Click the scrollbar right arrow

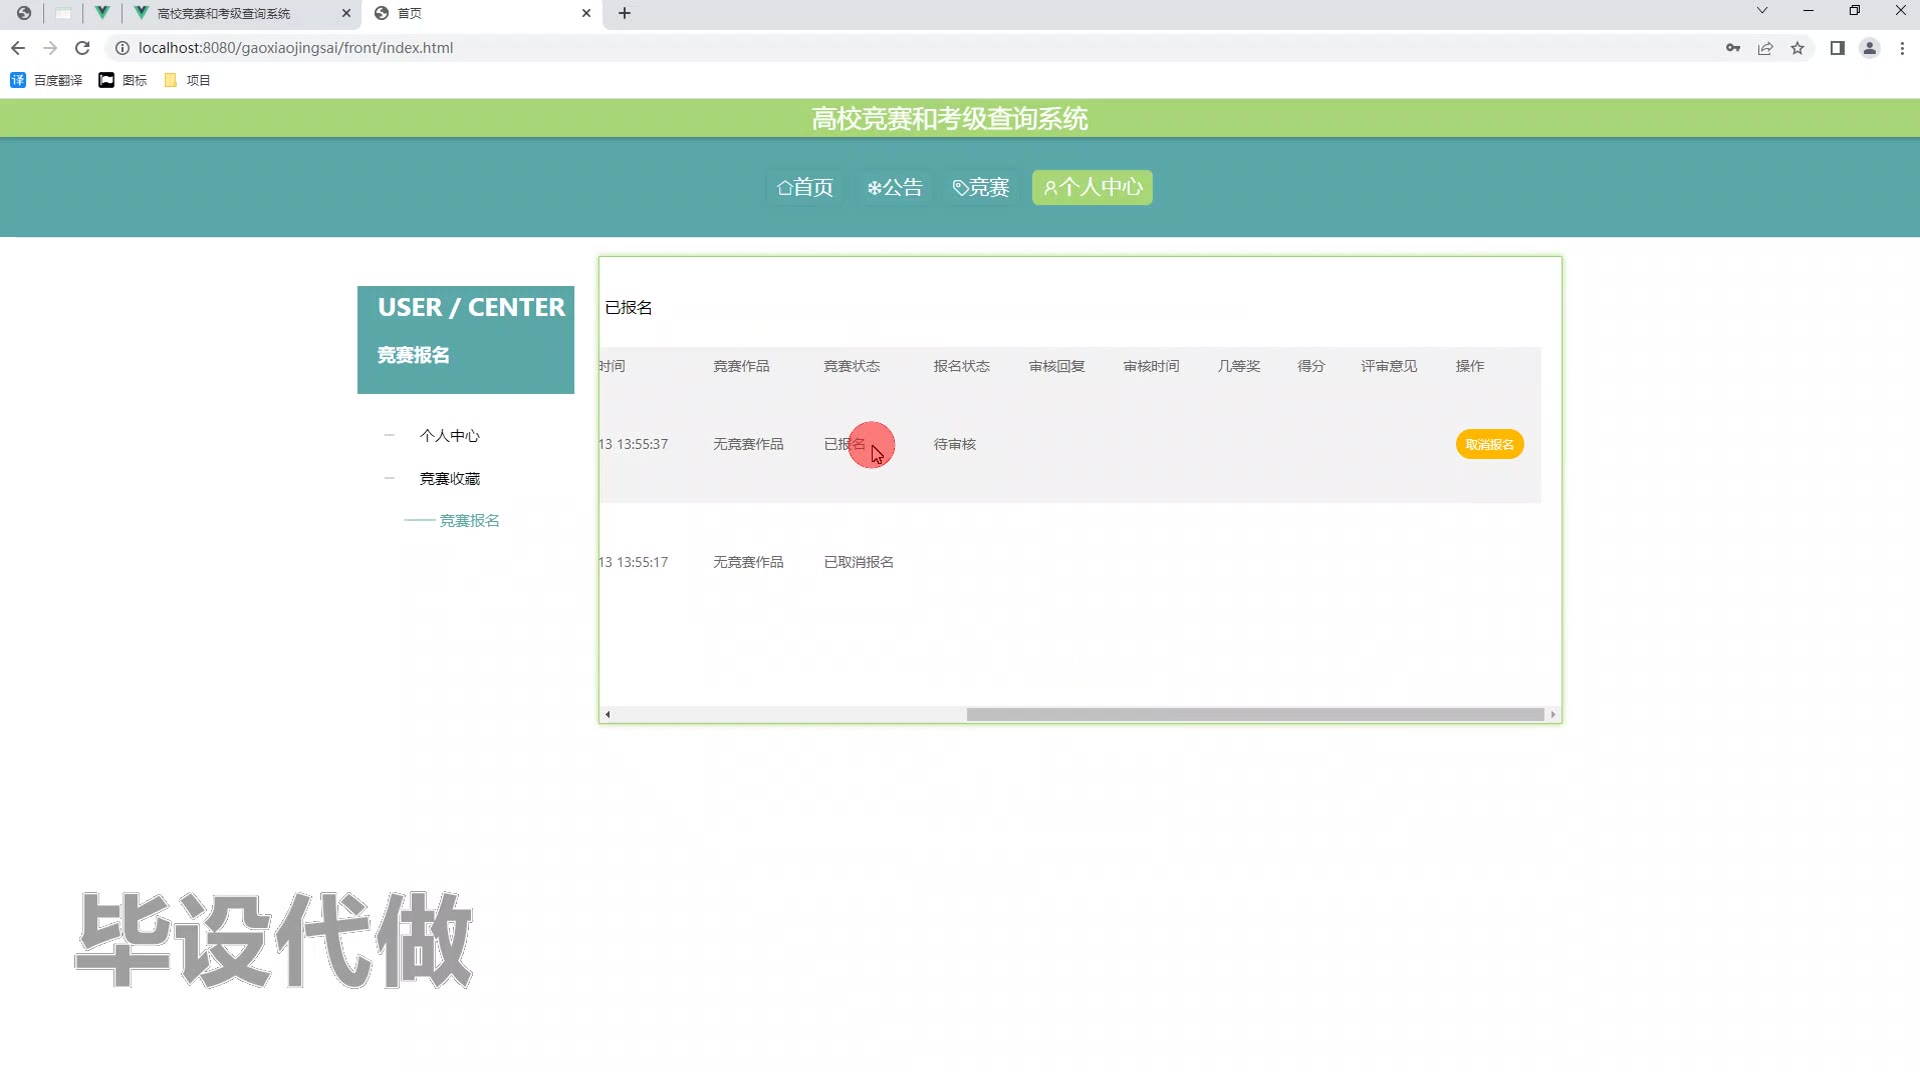[x=1553, y=714]
